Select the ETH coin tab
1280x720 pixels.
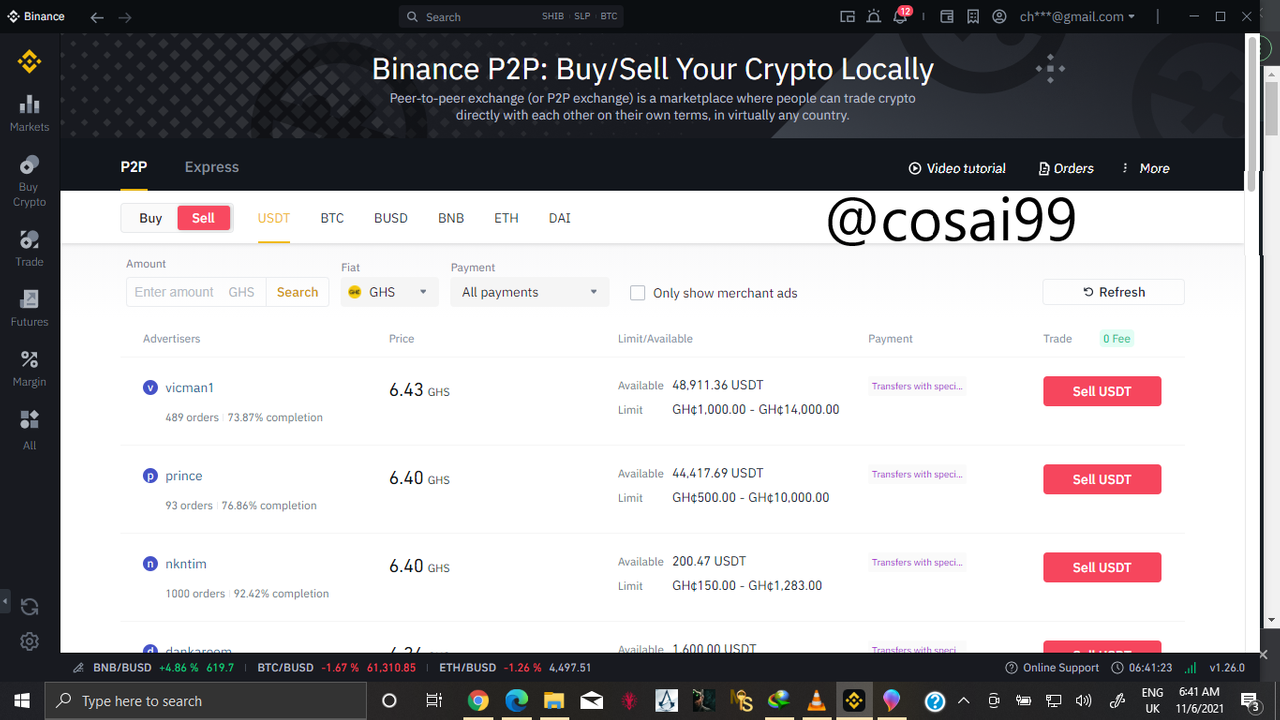click(x=506, y=218)
